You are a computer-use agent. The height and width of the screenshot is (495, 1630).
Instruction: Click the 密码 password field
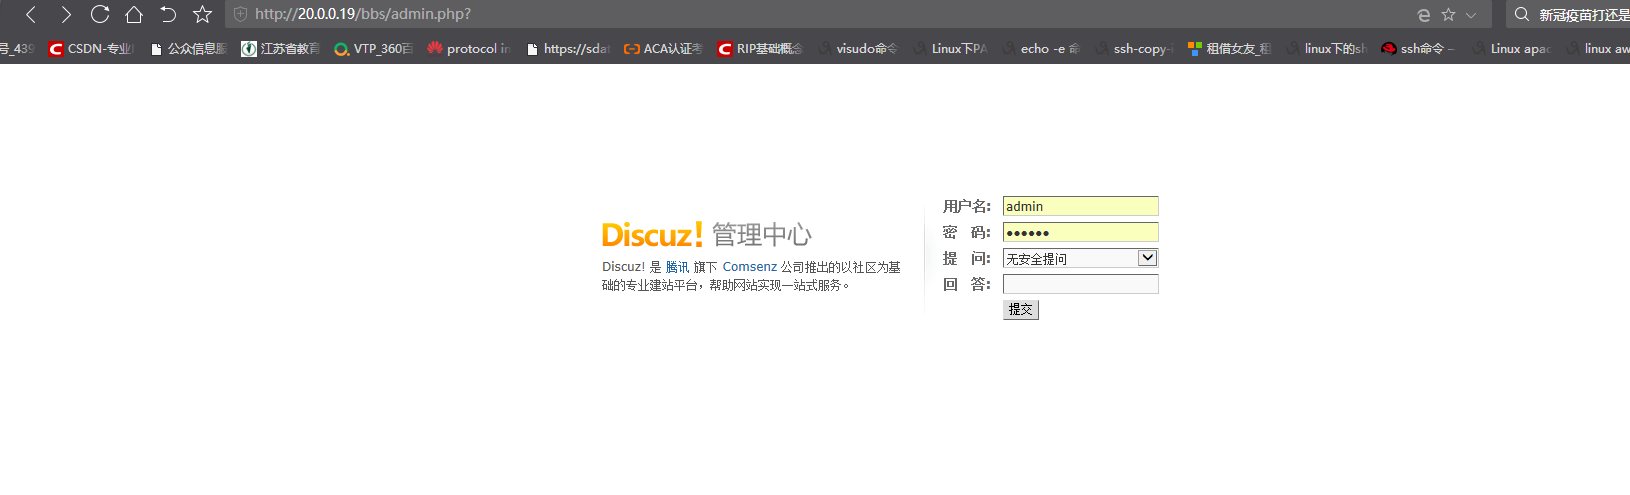point(1080,232)
